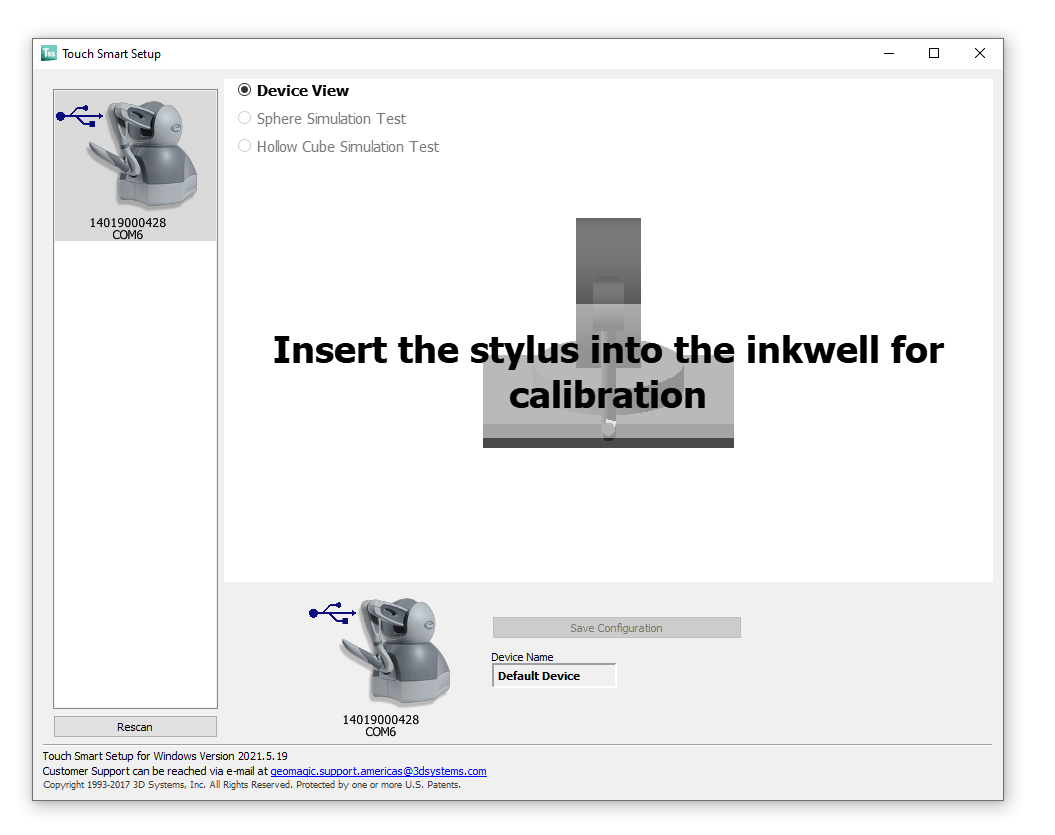Click the Default Device name field
Viewport: 1055px width, 835px height.
(x=554, y=675)
